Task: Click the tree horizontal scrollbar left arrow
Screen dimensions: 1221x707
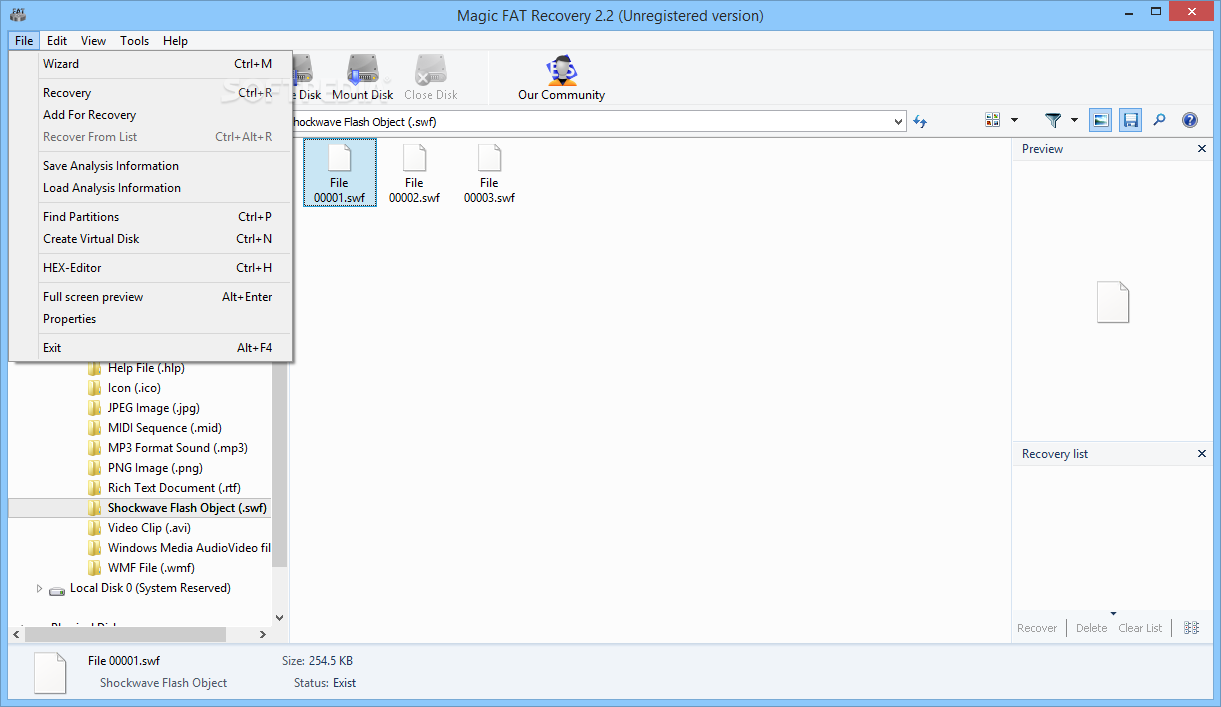Action: 17,634
